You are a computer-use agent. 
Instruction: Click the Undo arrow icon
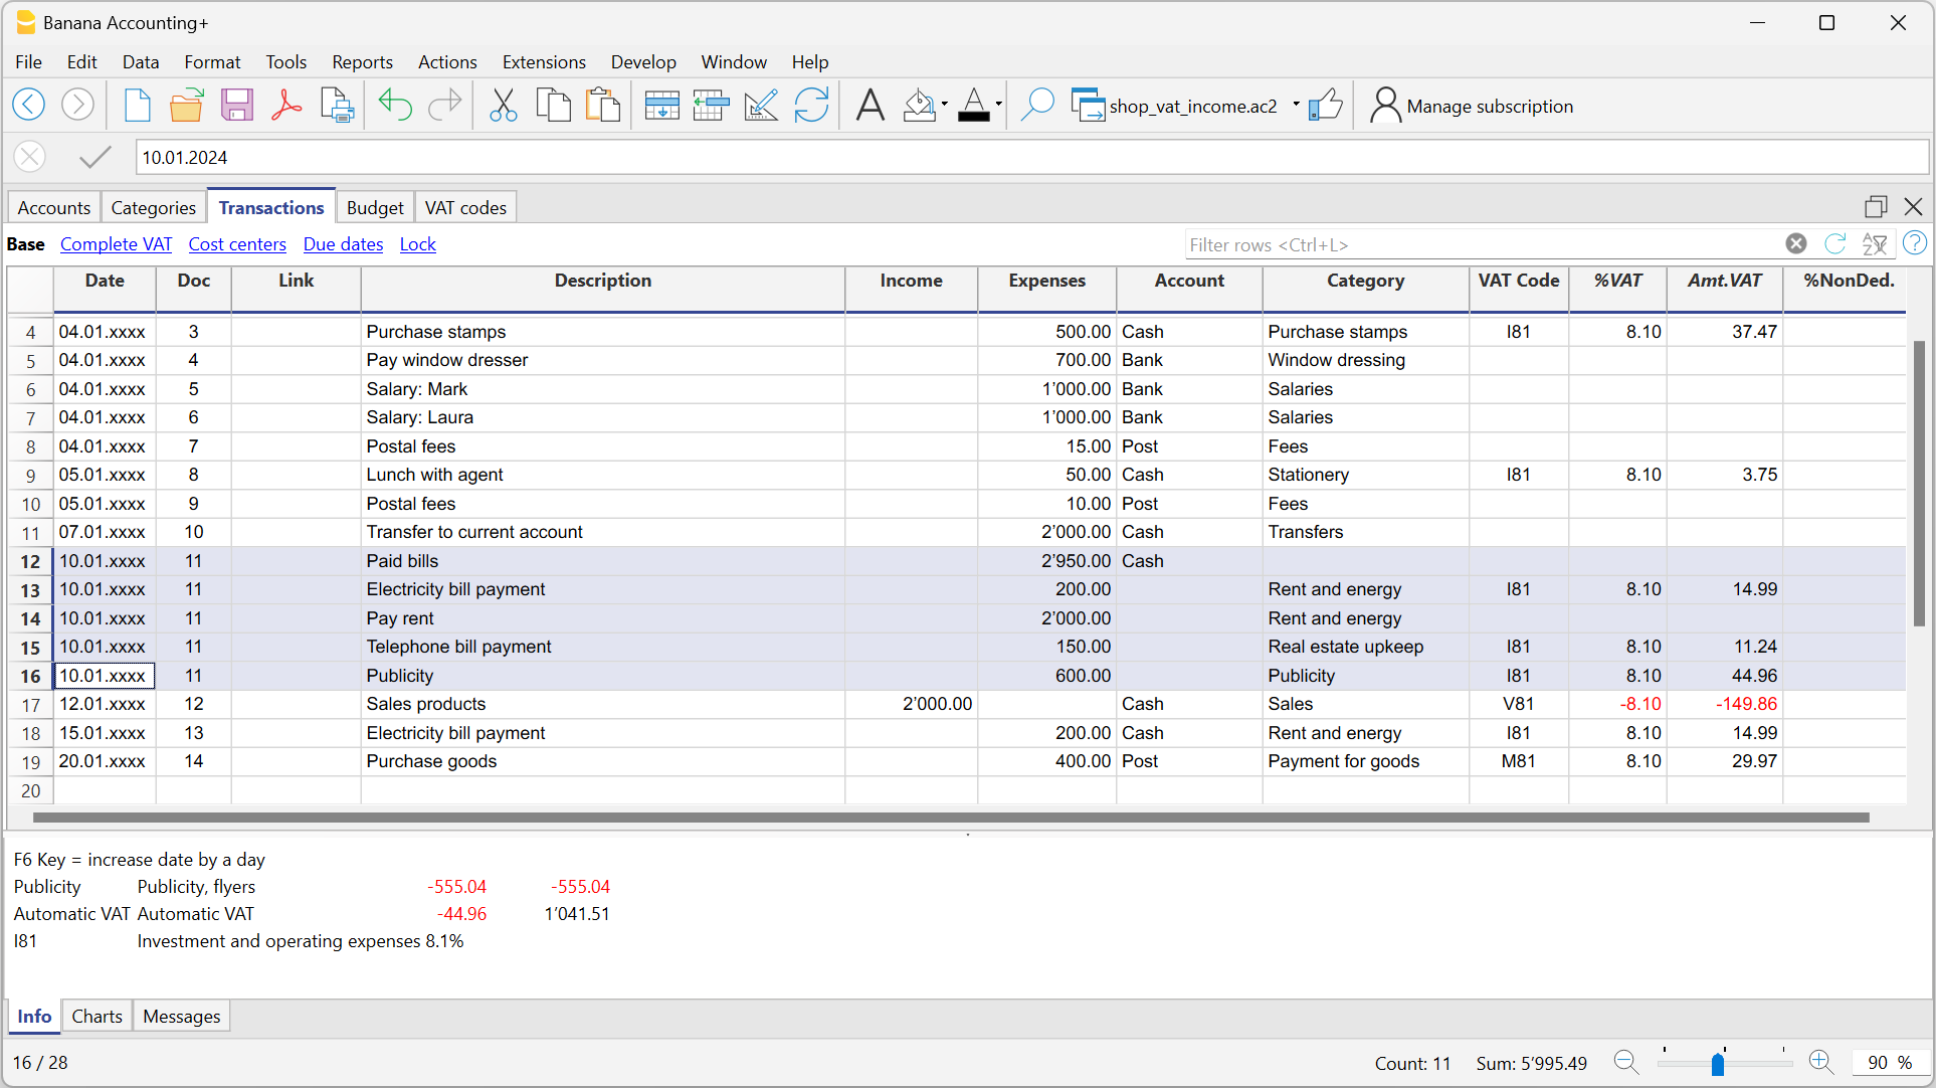pos(395,105)
